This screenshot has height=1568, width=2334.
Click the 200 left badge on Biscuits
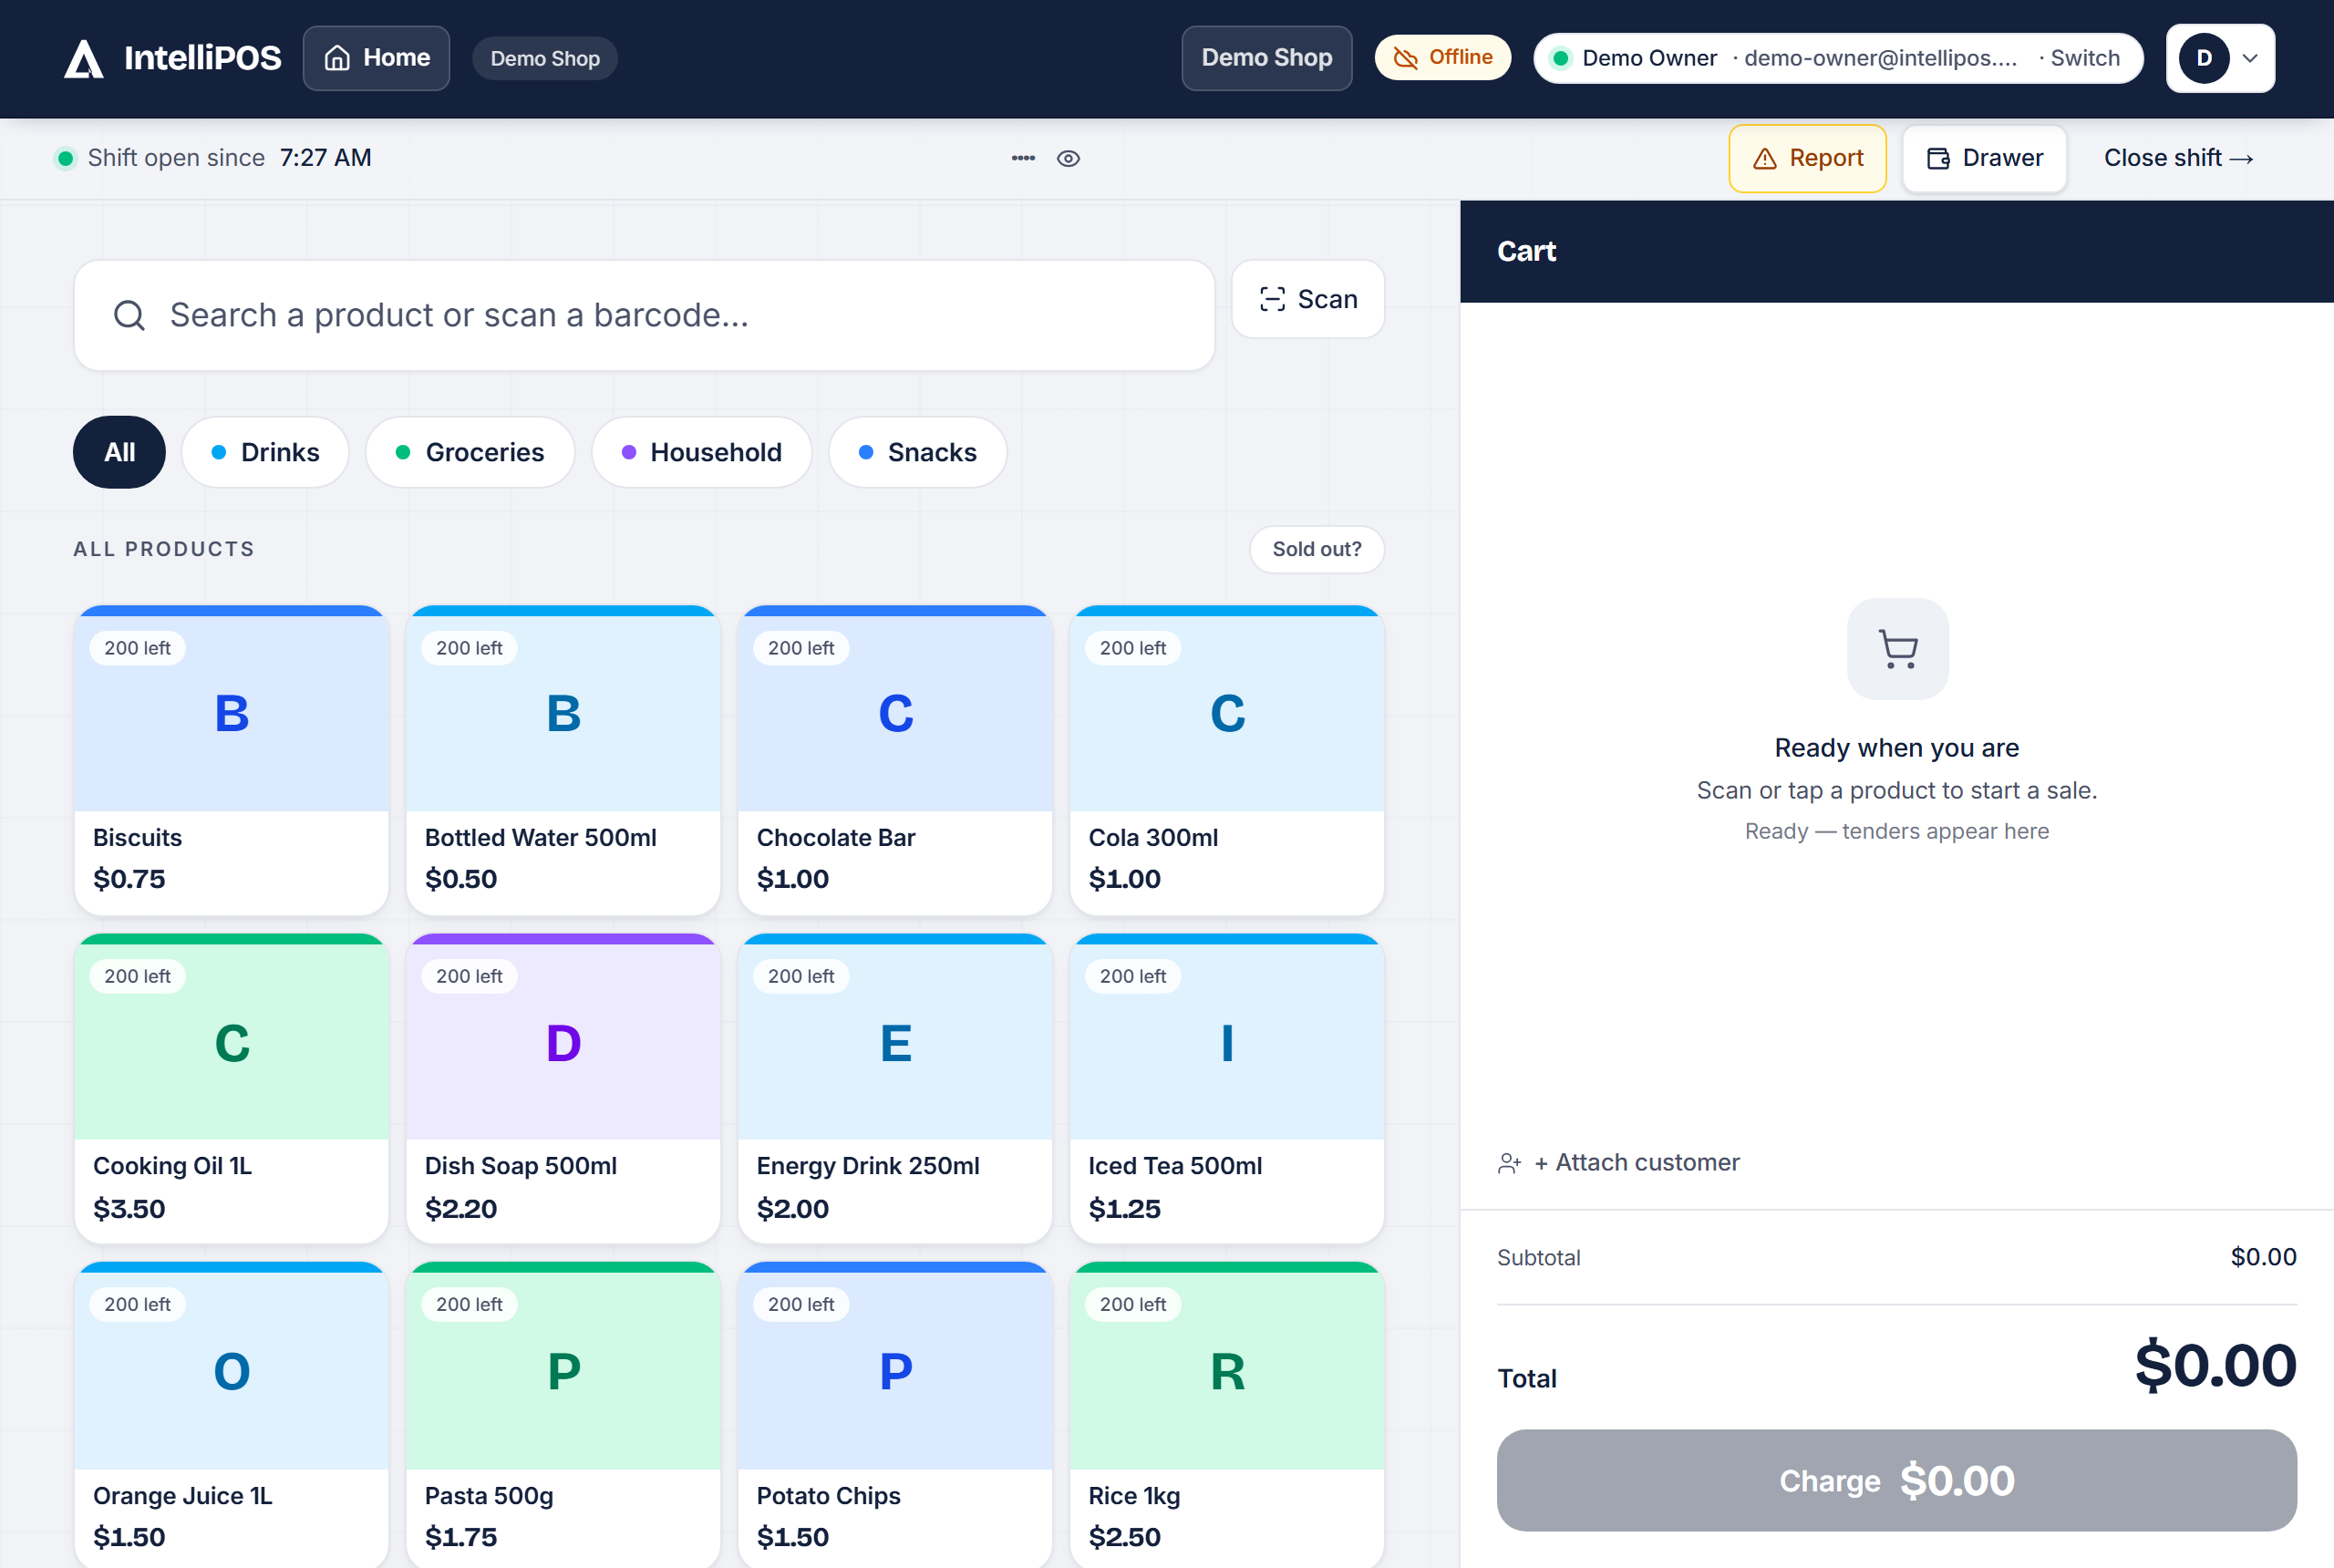[x=137, y=648]
